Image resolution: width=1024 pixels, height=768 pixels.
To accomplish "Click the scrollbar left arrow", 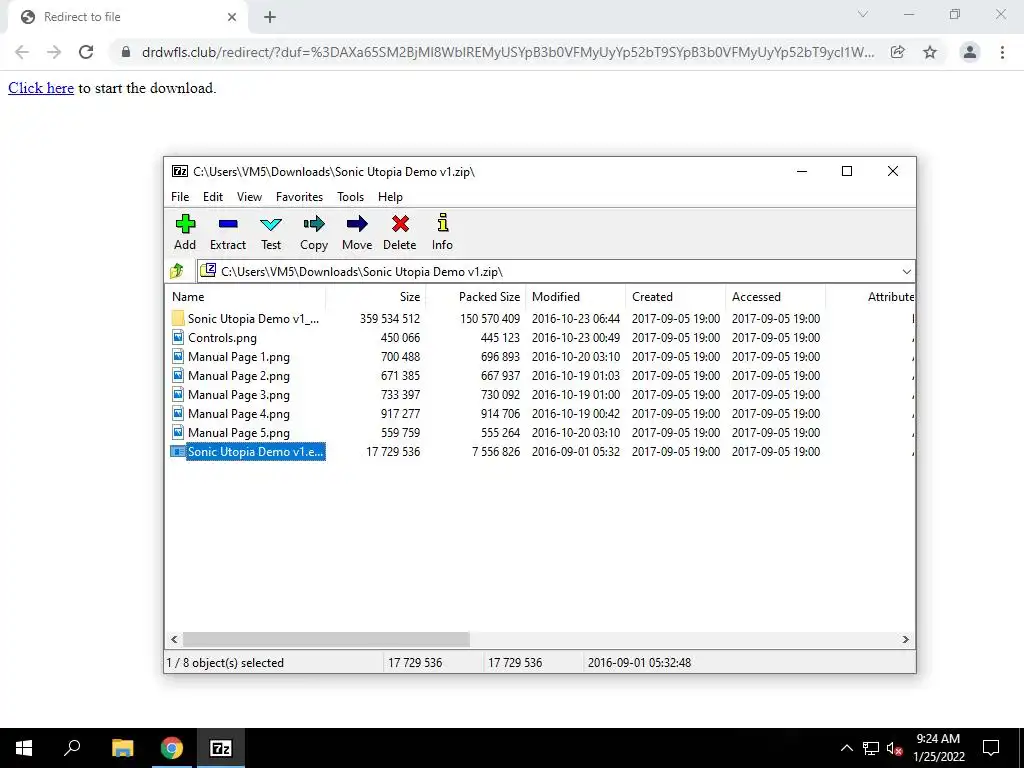I will tap(174, 639).
